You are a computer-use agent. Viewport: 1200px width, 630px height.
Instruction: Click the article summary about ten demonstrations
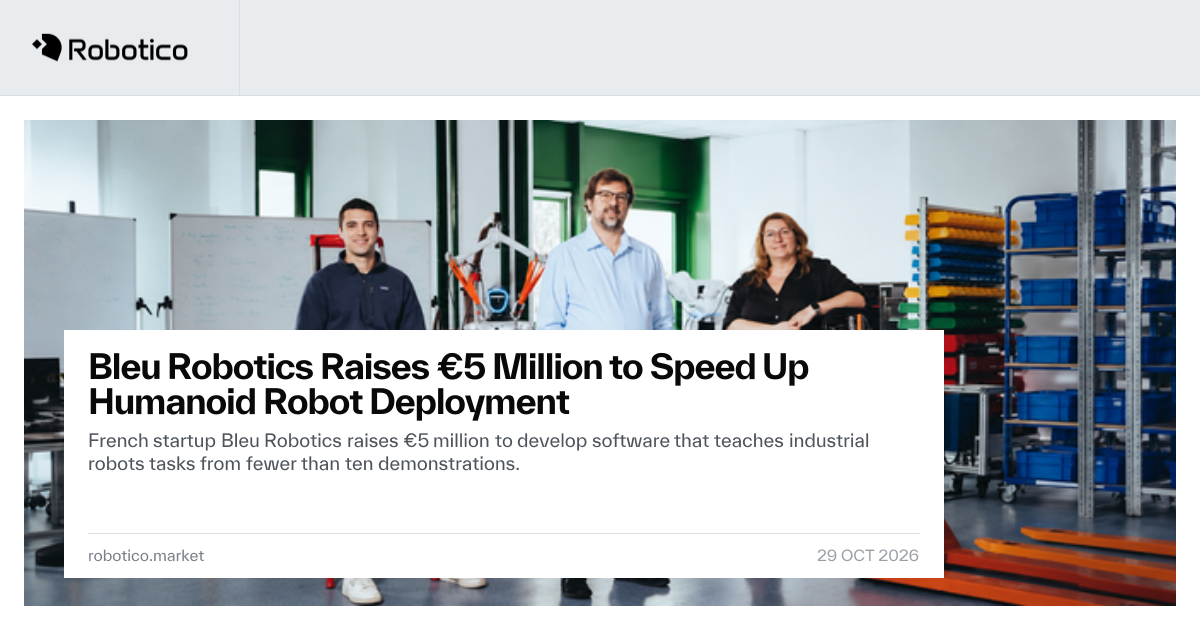tap(478, 452)
